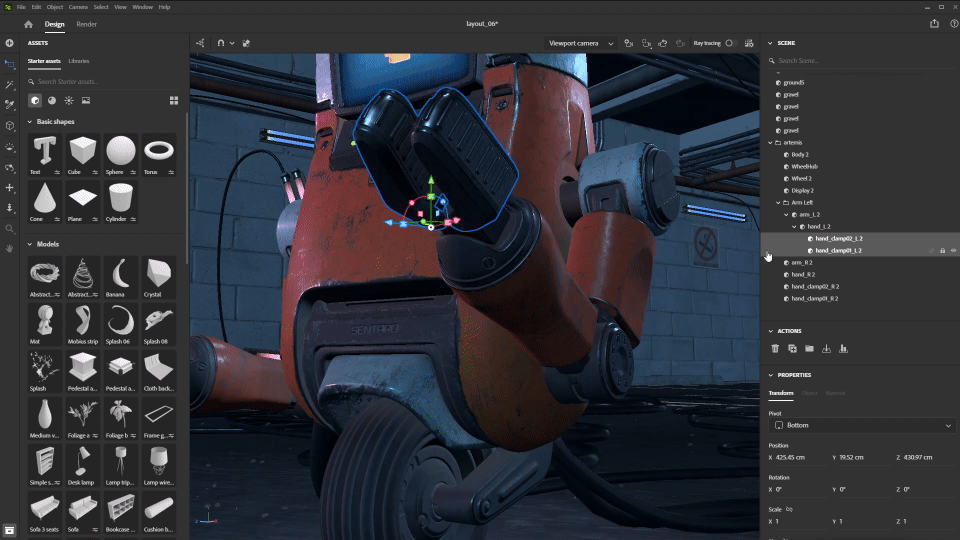
Task: Click the Add objects plus icon in left toolbar
Action: [9, 43]
